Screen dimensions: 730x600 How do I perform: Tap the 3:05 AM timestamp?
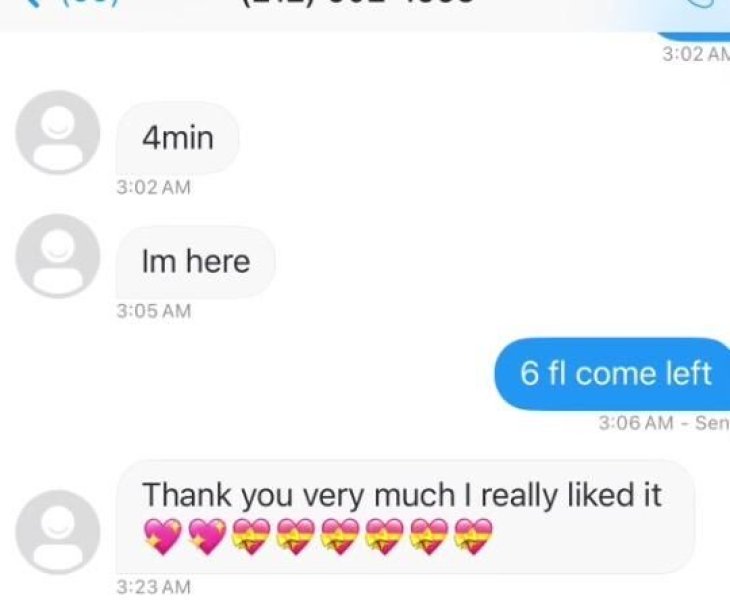[154, 311]
